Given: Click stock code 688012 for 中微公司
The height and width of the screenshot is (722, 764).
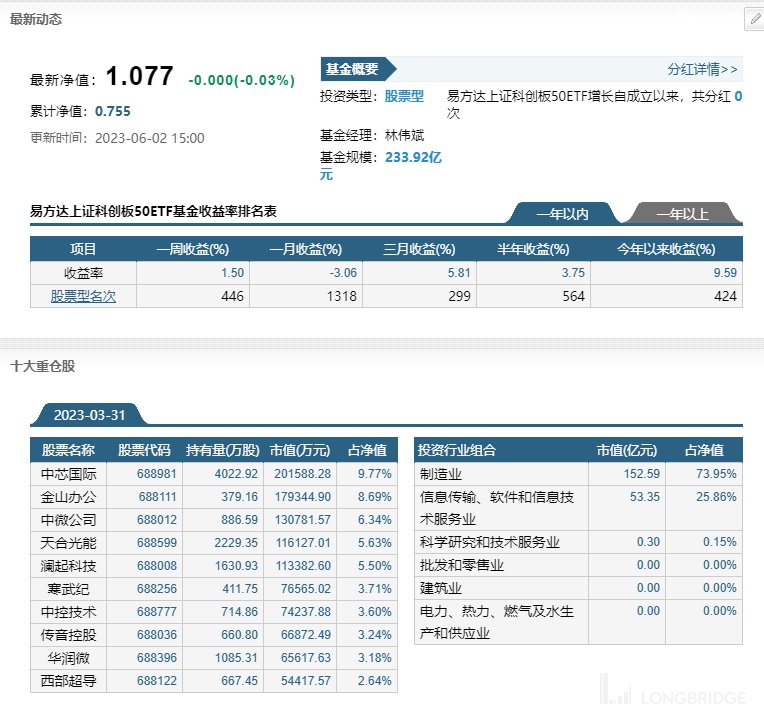Looking at the screenshot, I should coord(157,519).
